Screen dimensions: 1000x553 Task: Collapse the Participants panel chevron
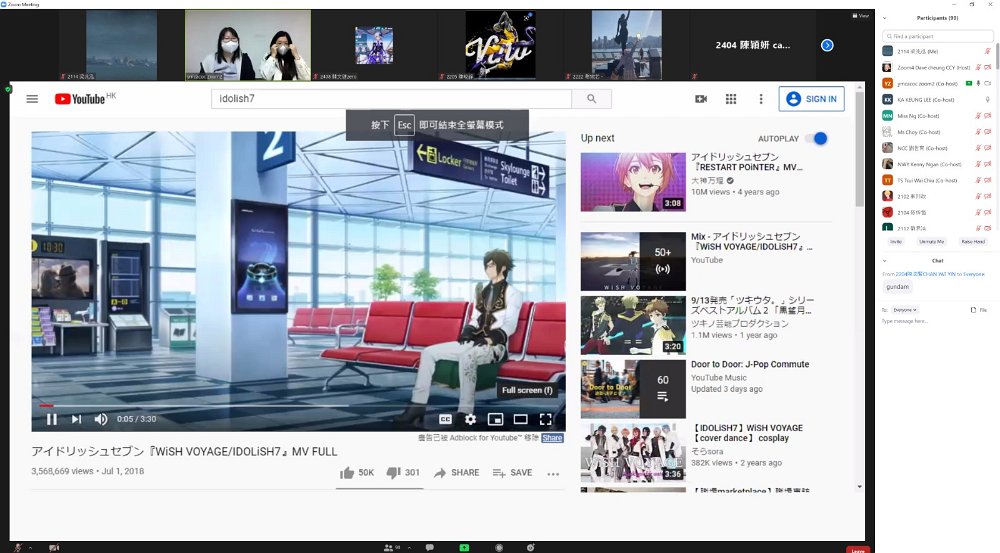[x=885, y=18]
